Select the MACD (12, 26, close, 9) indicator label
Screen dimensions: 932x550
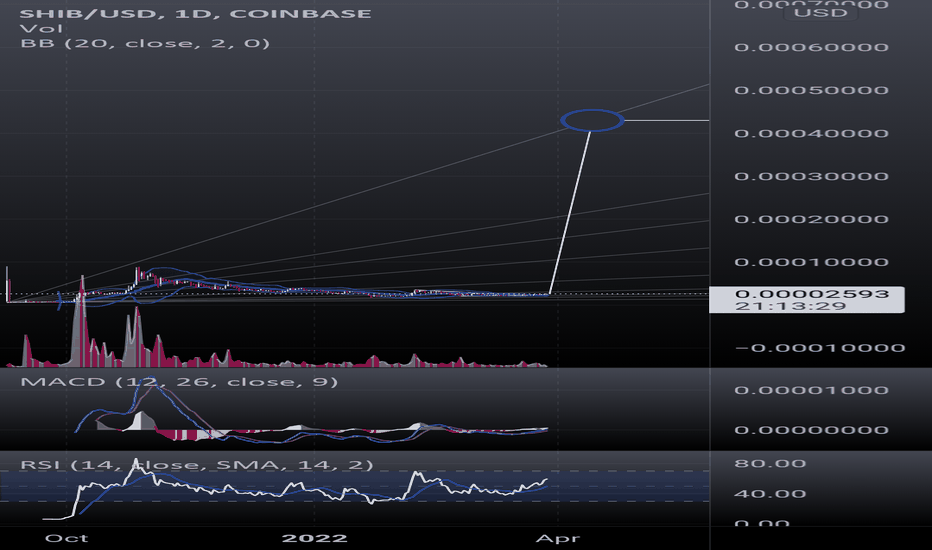click(179, 382)
